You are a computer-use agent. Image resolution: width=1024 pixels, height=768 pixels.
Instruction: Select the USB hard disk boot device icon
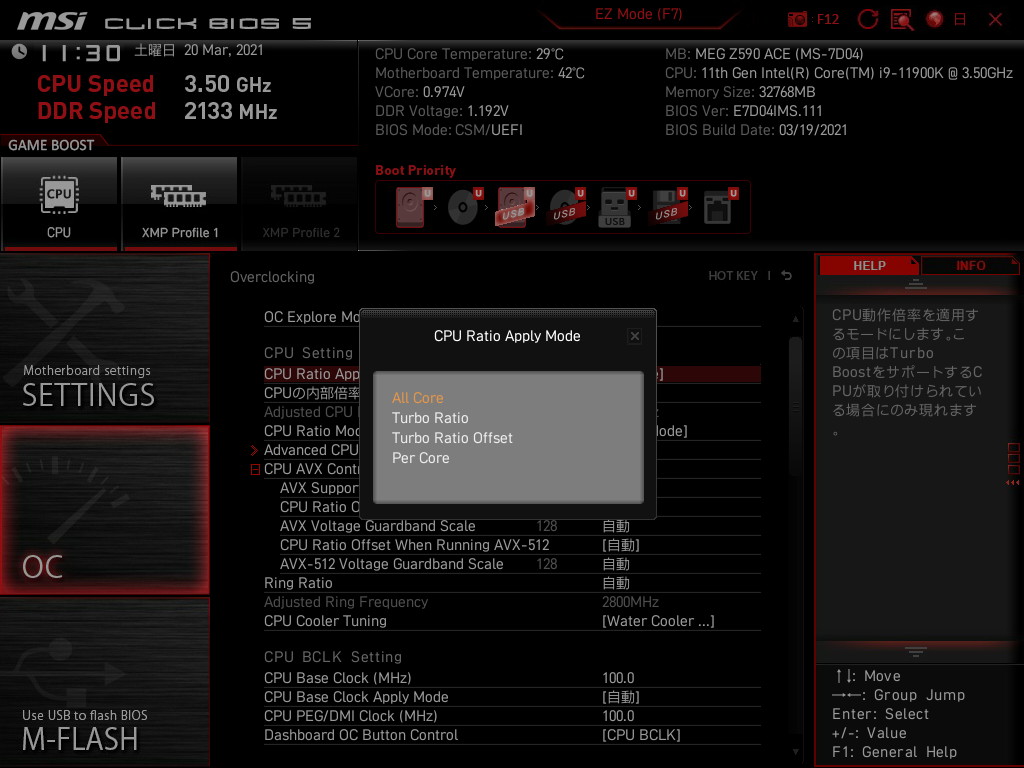(515, 207)
